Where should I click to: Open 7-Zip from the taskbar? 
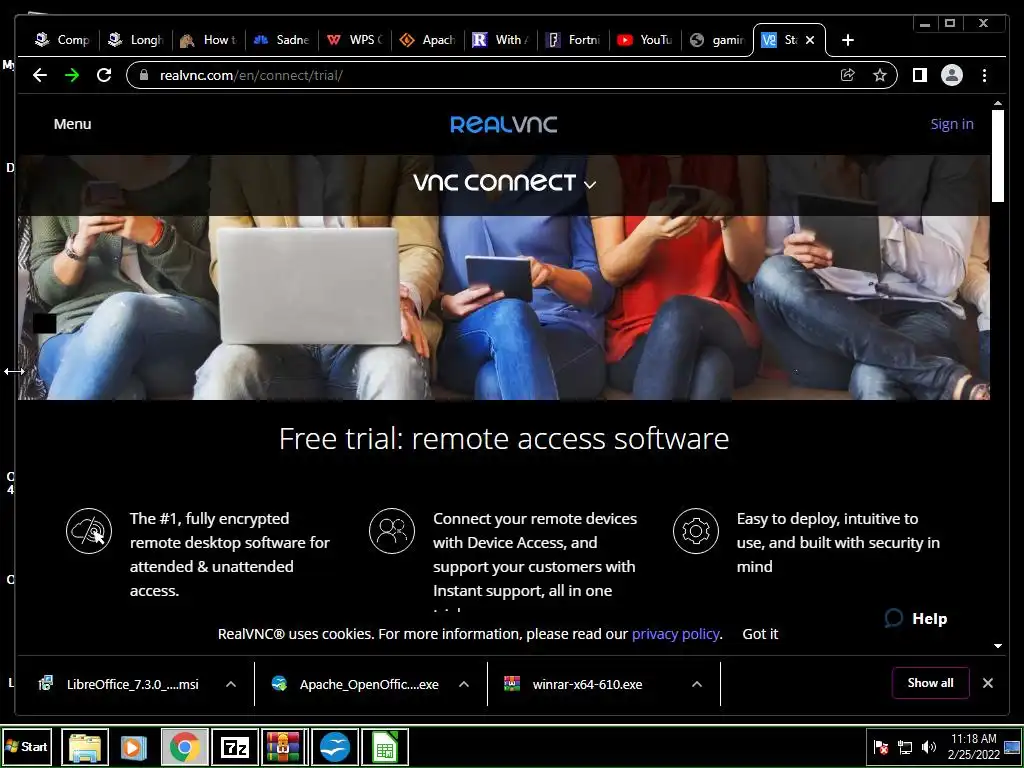coord(235,747)
